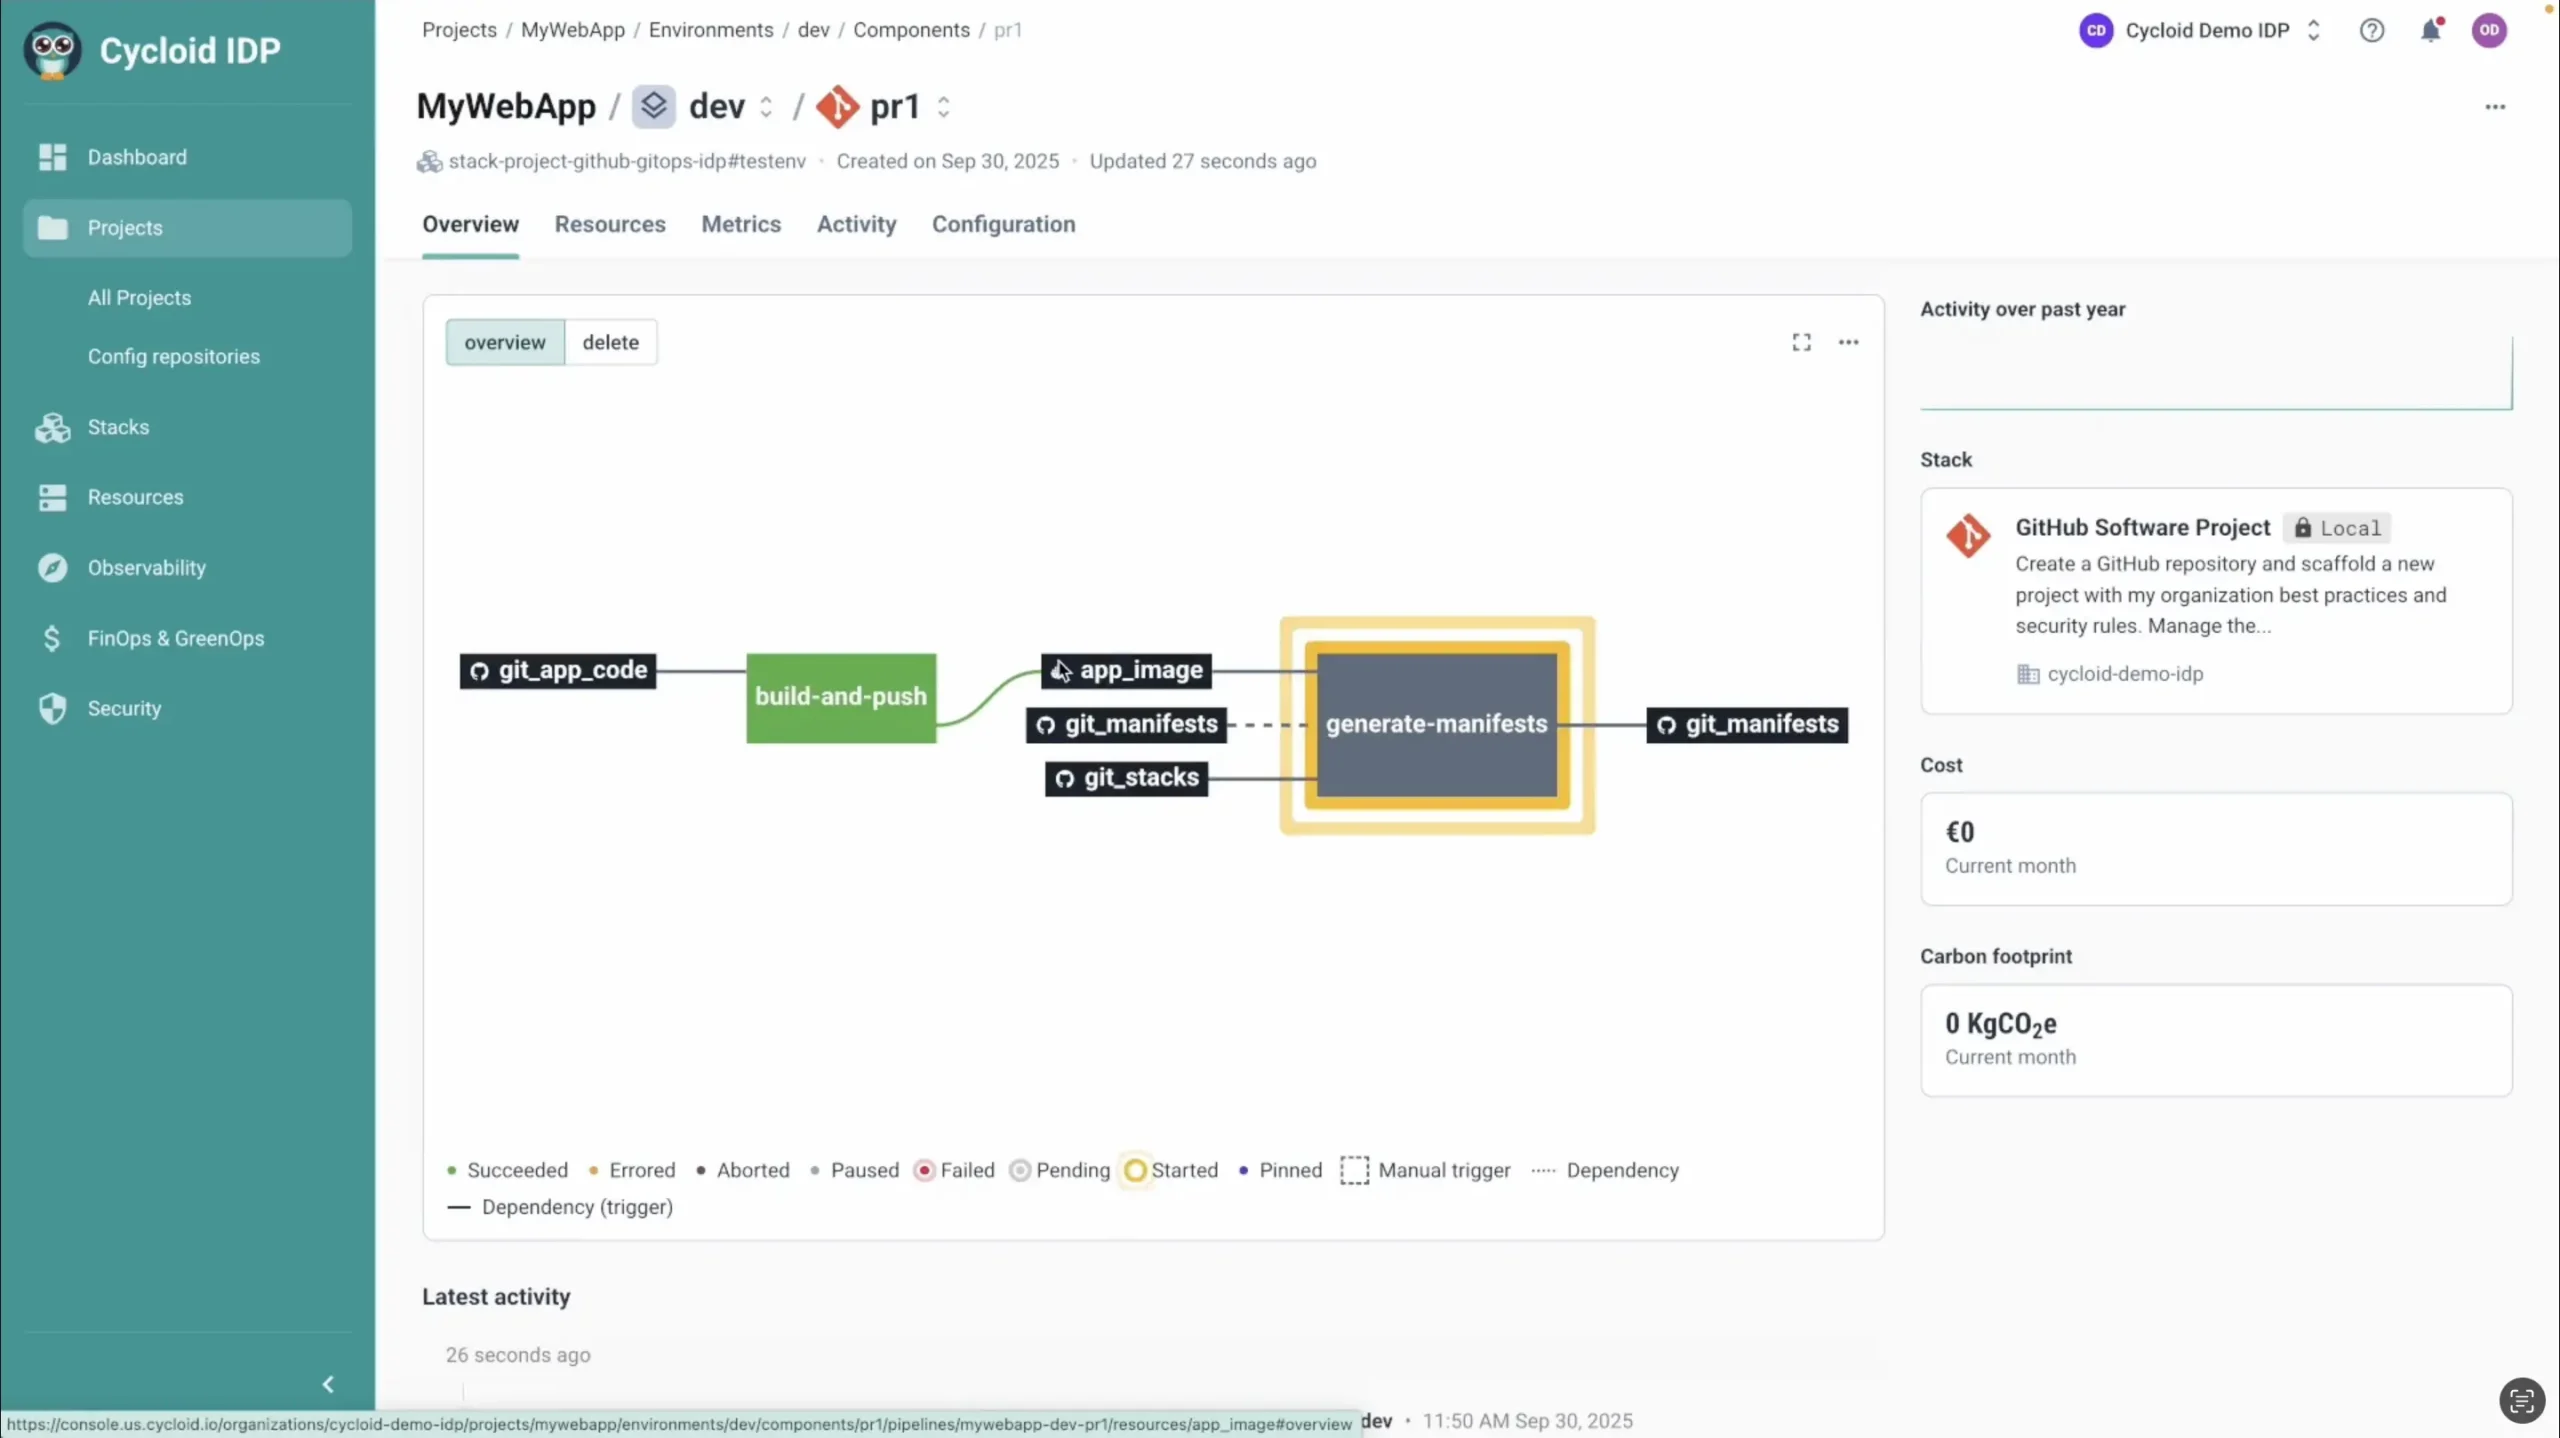
Task: Click the CD organization avatar
Action: pyautogui.click(x=2096, y=30)
